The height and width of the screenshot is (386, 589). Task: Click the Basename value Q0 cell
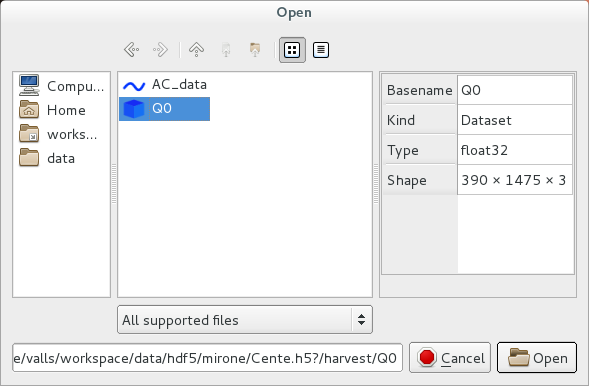515,90
